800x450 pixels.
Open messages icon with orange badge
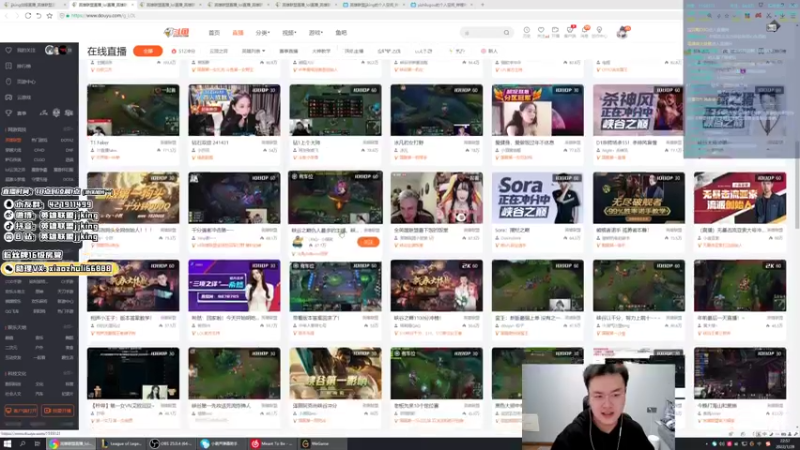tap(585, 31)
